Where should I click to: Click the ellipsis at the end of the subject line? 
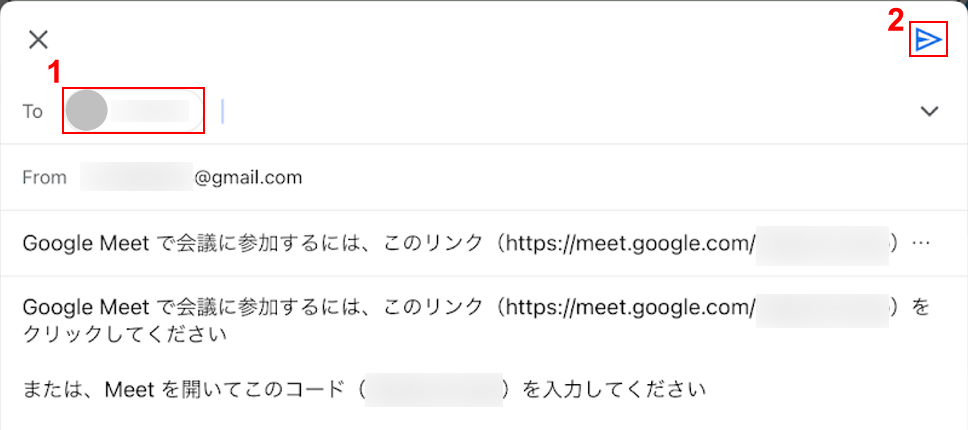point(920,243)
